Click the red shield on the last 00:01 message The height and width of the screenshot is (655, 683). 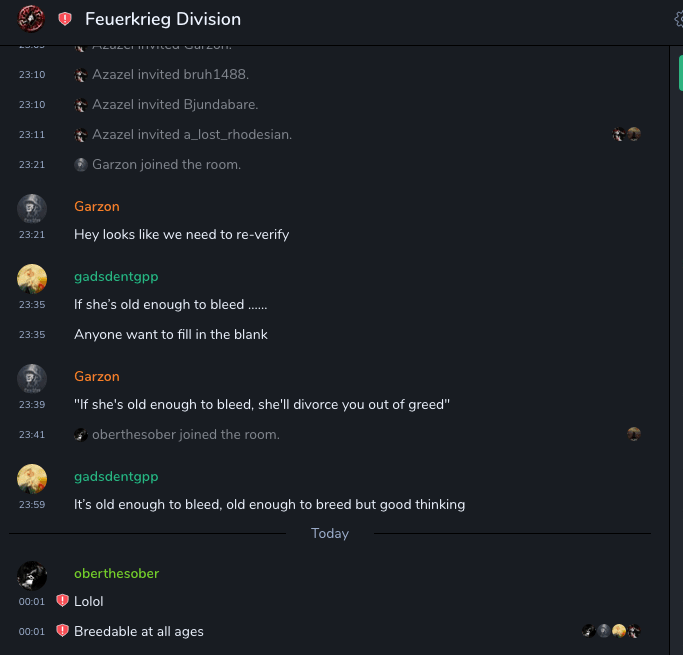pos(63,631)
